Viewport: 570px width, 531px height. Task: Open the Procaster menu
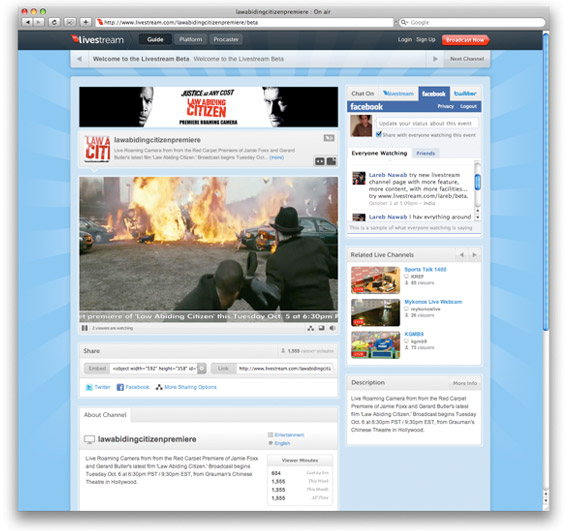coord(226,39)
